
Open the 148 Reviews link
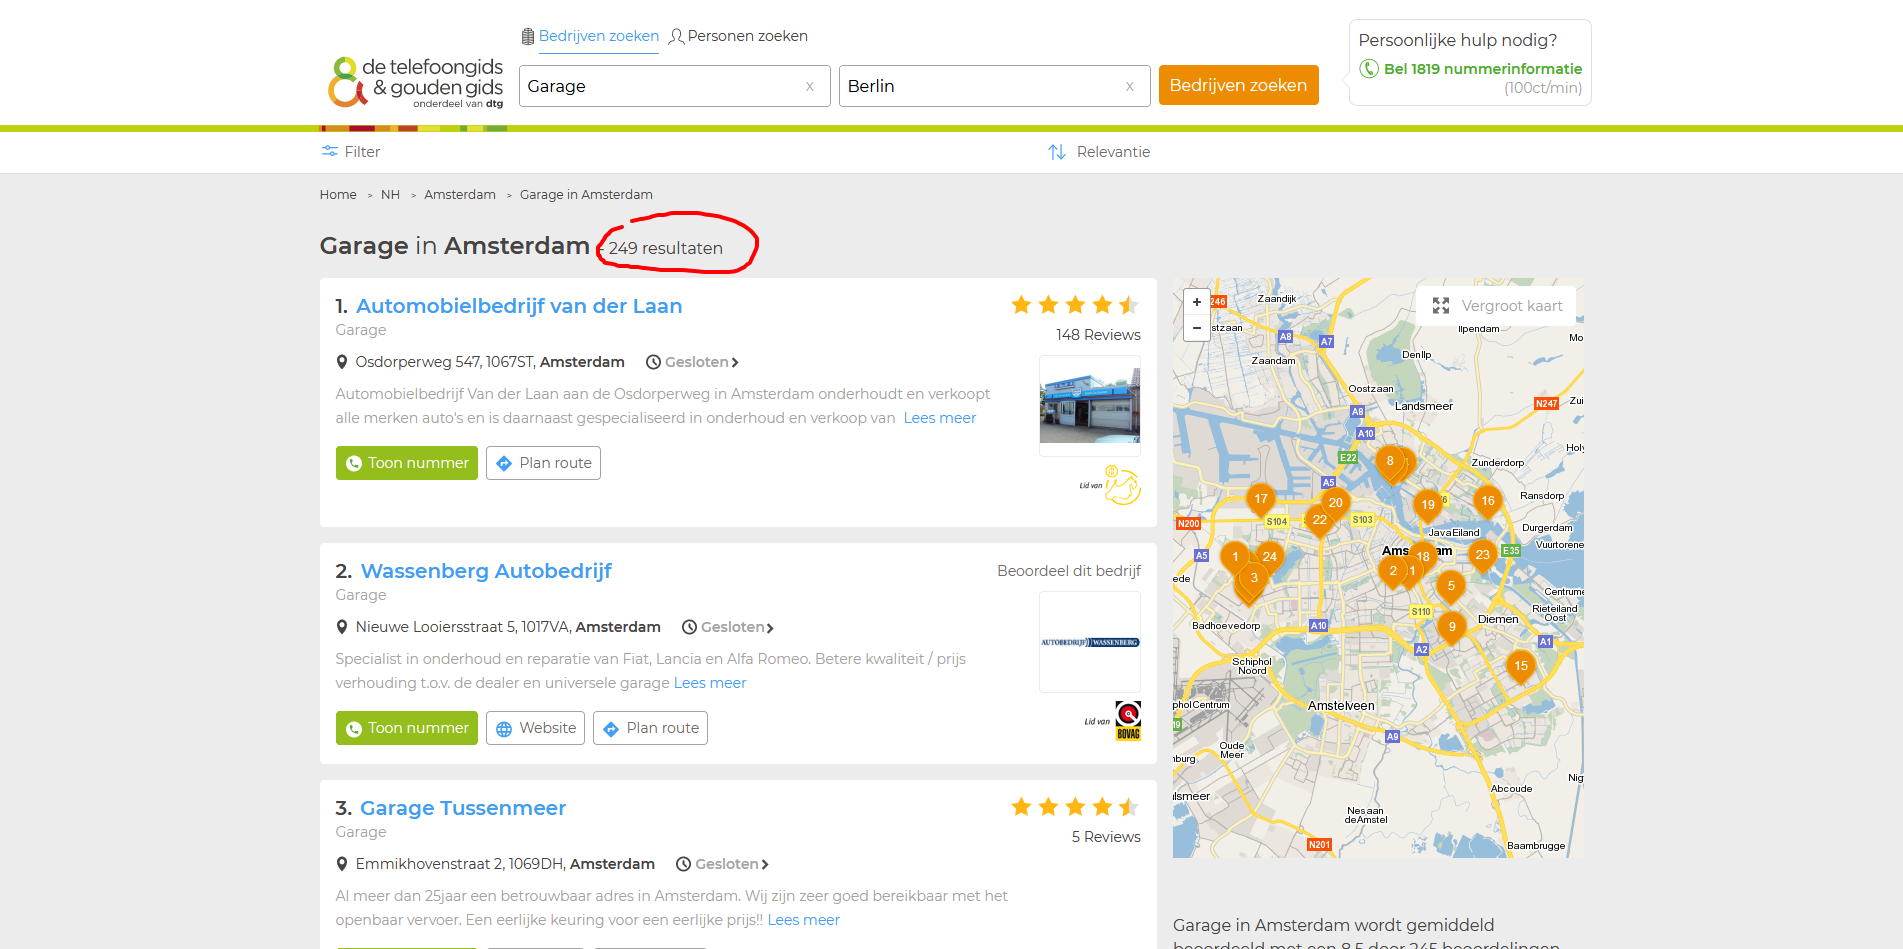pos(1098,335)
